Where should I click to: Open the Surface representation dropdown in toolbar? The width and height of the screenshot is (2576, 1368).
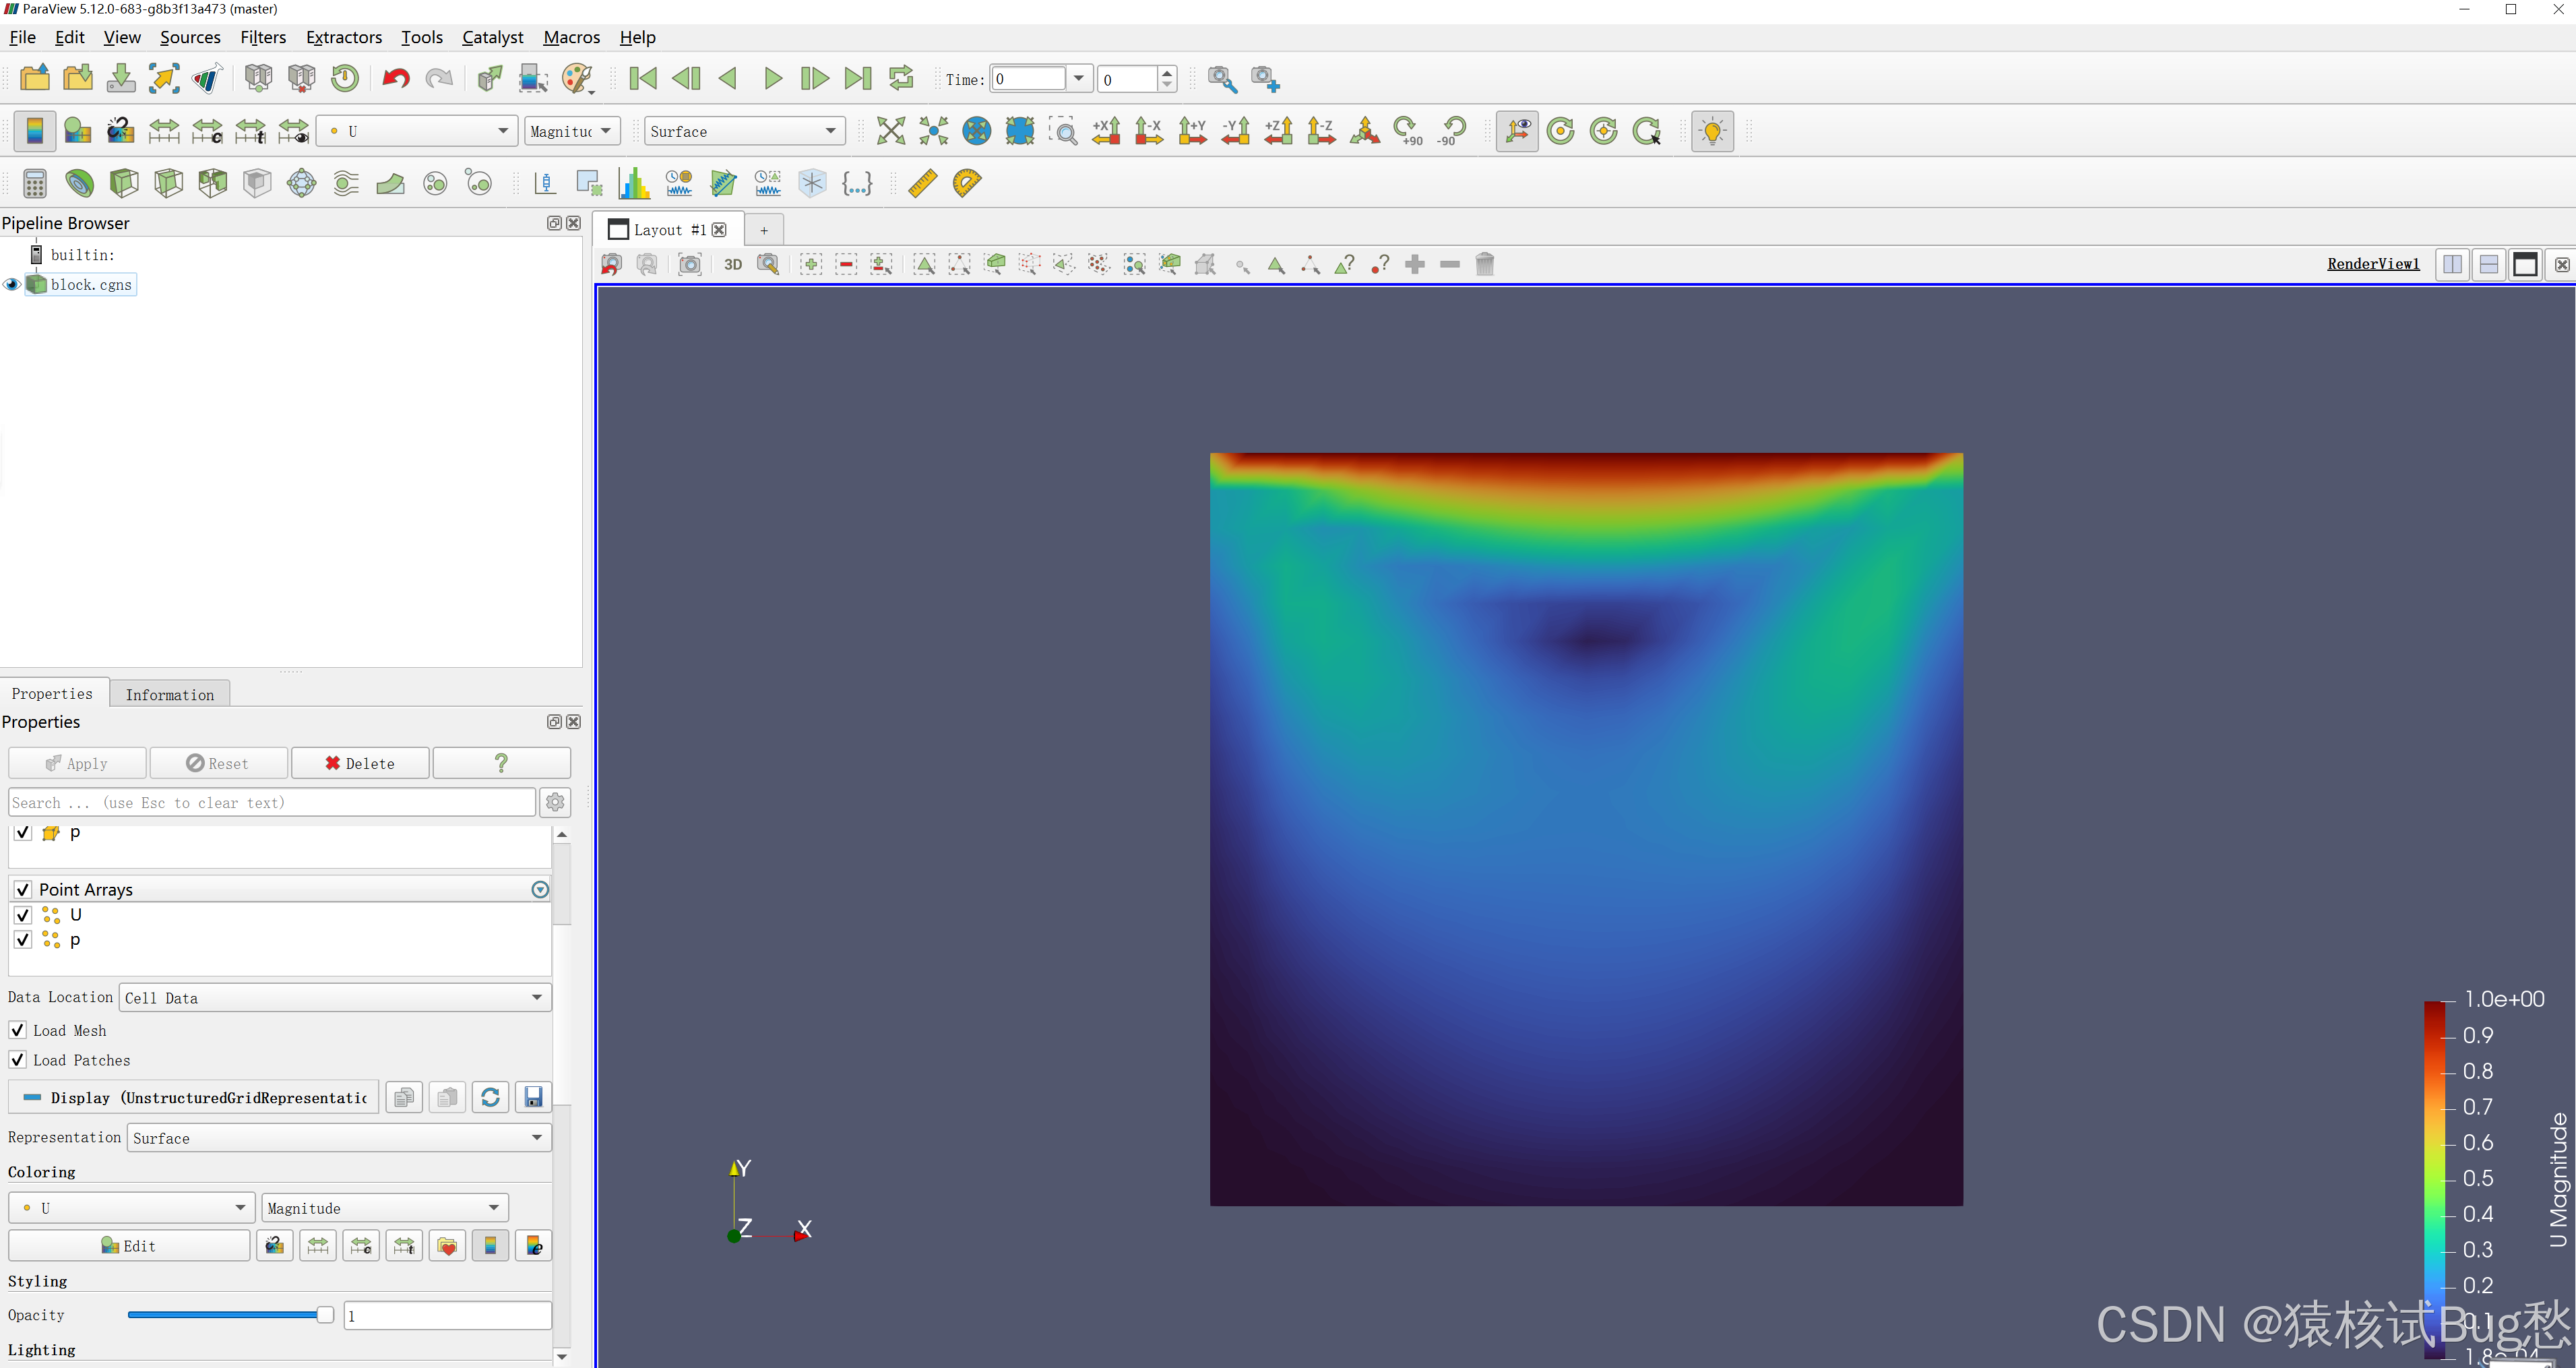tap(743, 131)
